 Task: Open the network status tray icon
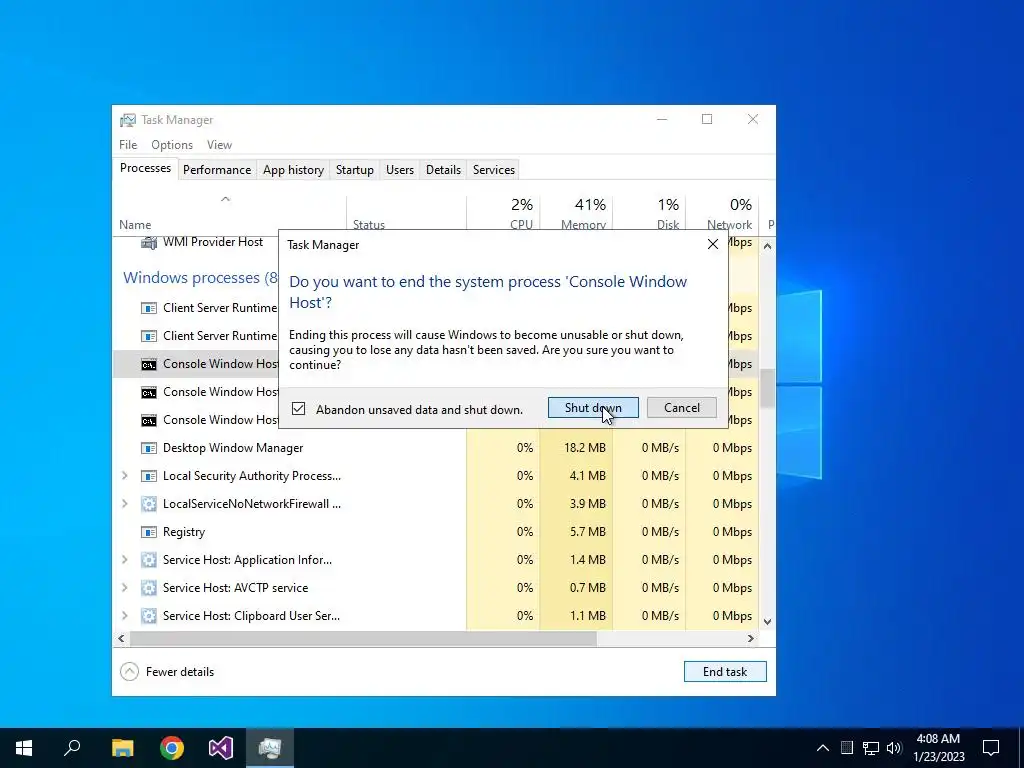pyautogui.click(x=871, y=748)
